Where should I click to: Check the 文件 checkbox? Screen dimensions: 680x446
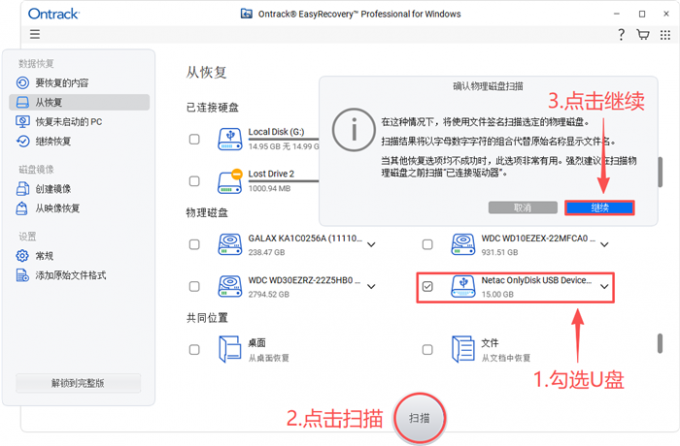point(428,350)
